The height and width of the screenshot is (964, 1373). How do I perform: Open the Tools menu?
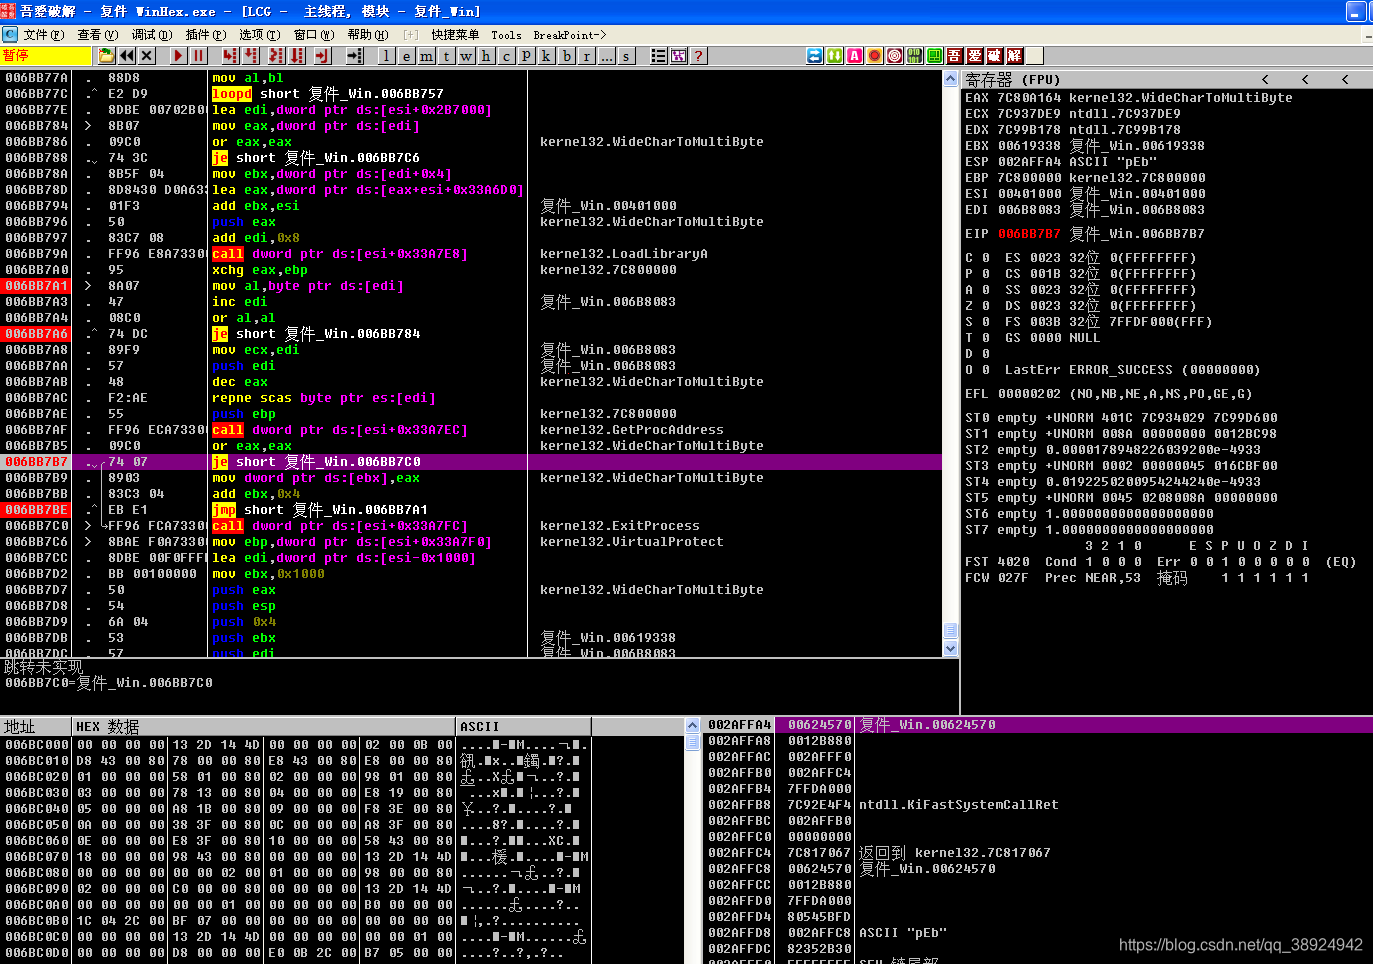[x=506, y=35]
